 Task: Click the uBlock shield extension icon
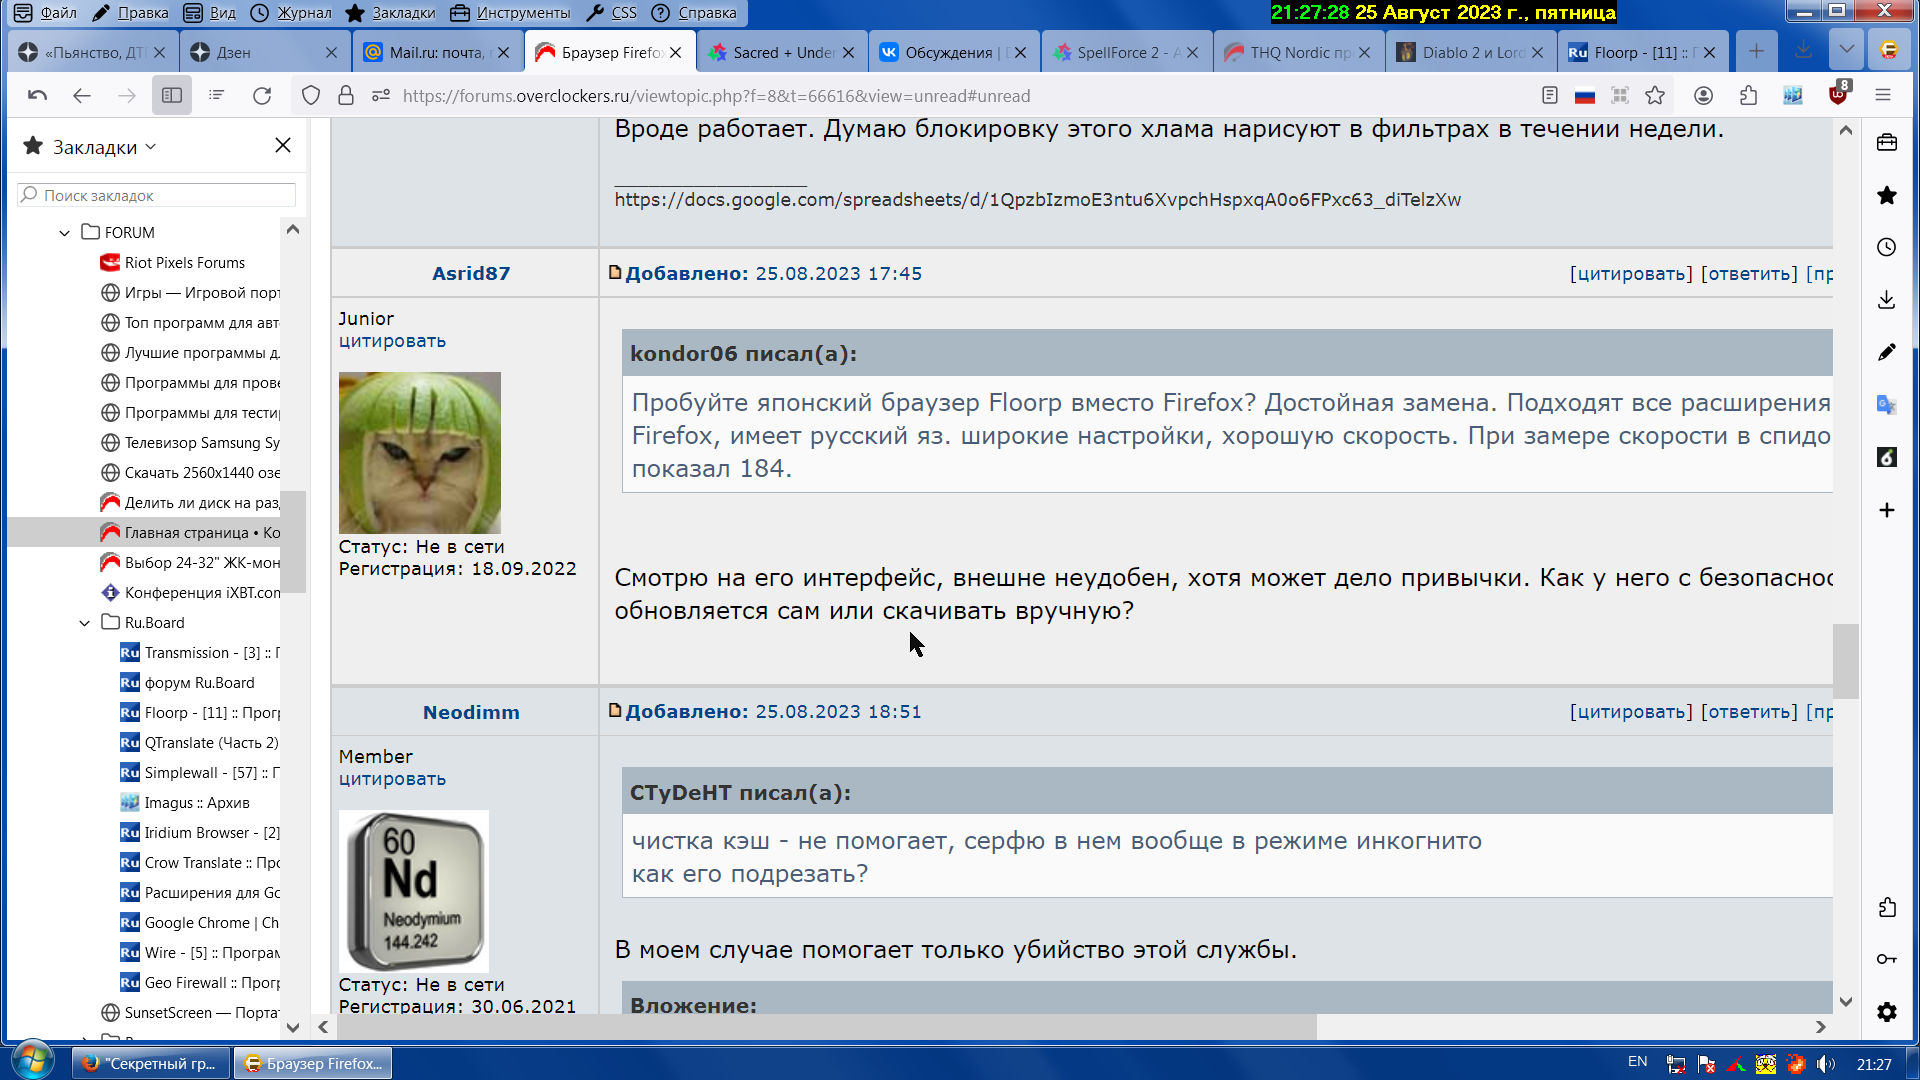tap(1838, 94)
